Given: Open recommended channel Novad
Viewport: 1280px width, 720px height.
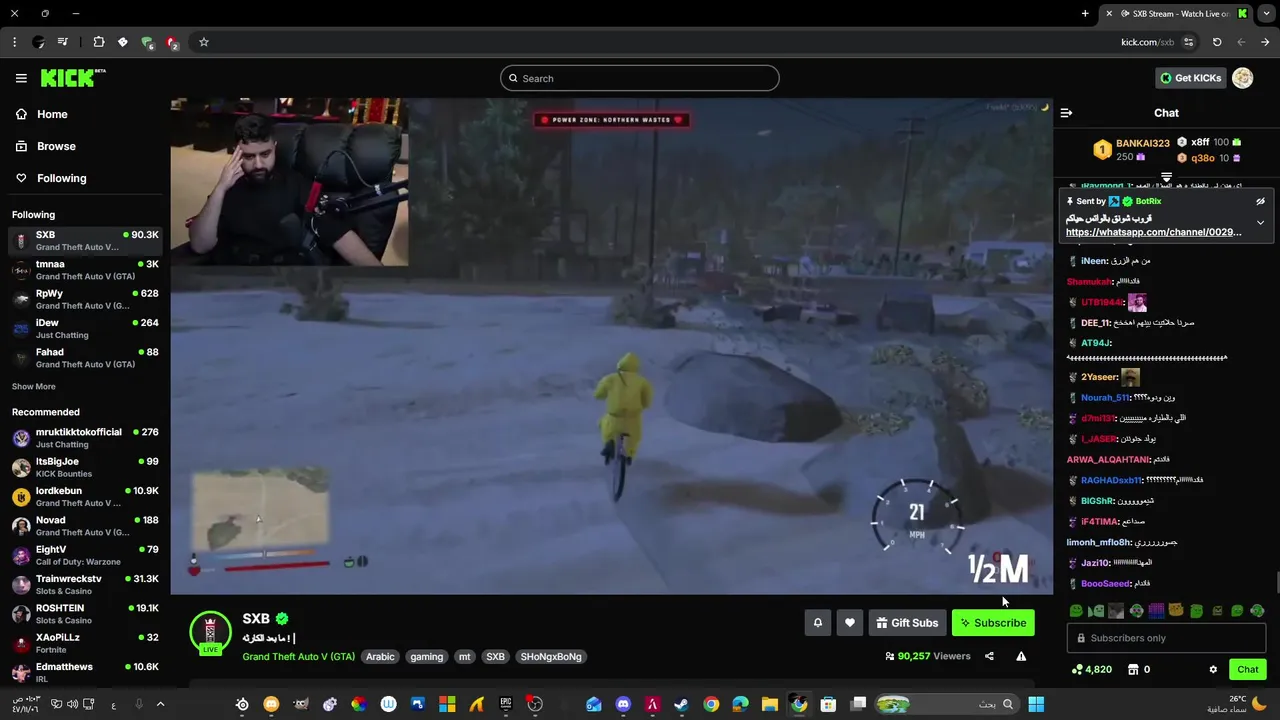Looking at the screenshot, I should (x=85, y=526).
